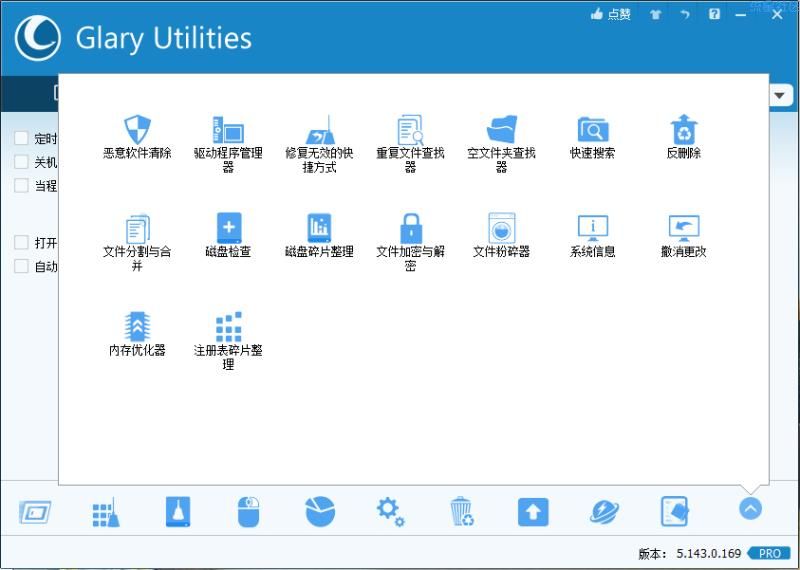
Task: Click the curved arrow icon in title bar
Action: point(685,14)
